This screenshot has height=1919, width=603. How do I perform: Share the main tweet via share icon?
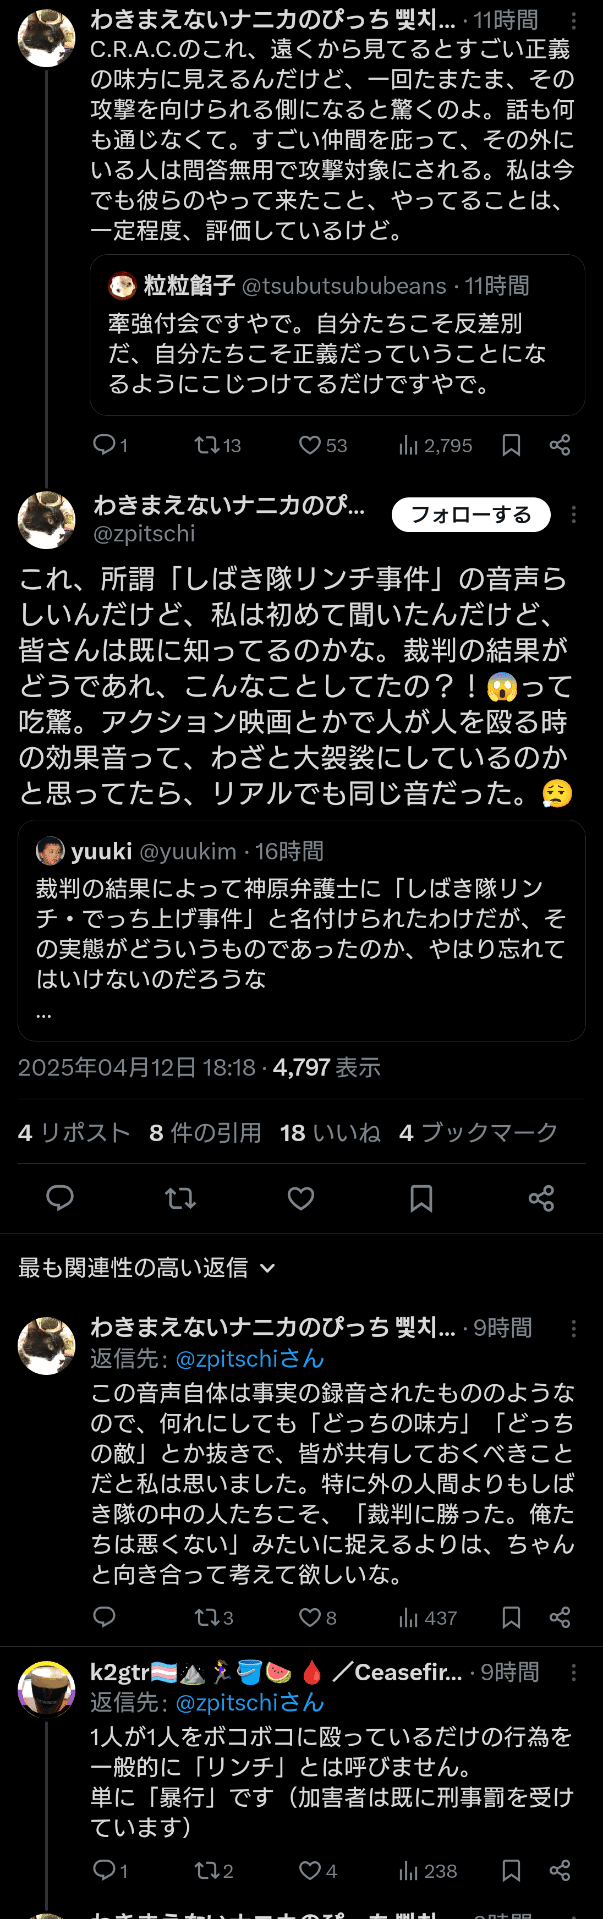[541, 1198]
